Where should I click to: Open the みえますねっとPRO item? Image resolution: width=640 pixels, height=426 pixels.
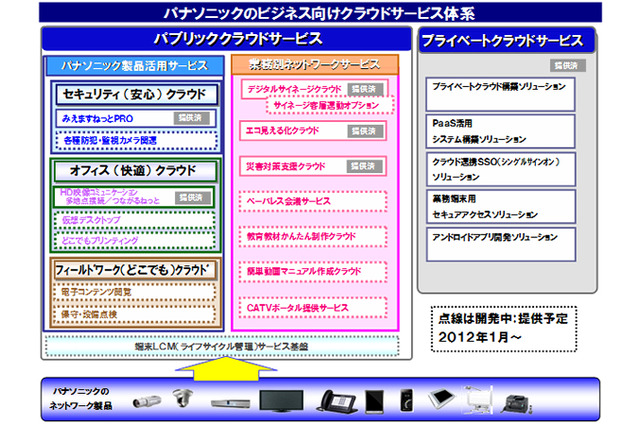(135, 119)
